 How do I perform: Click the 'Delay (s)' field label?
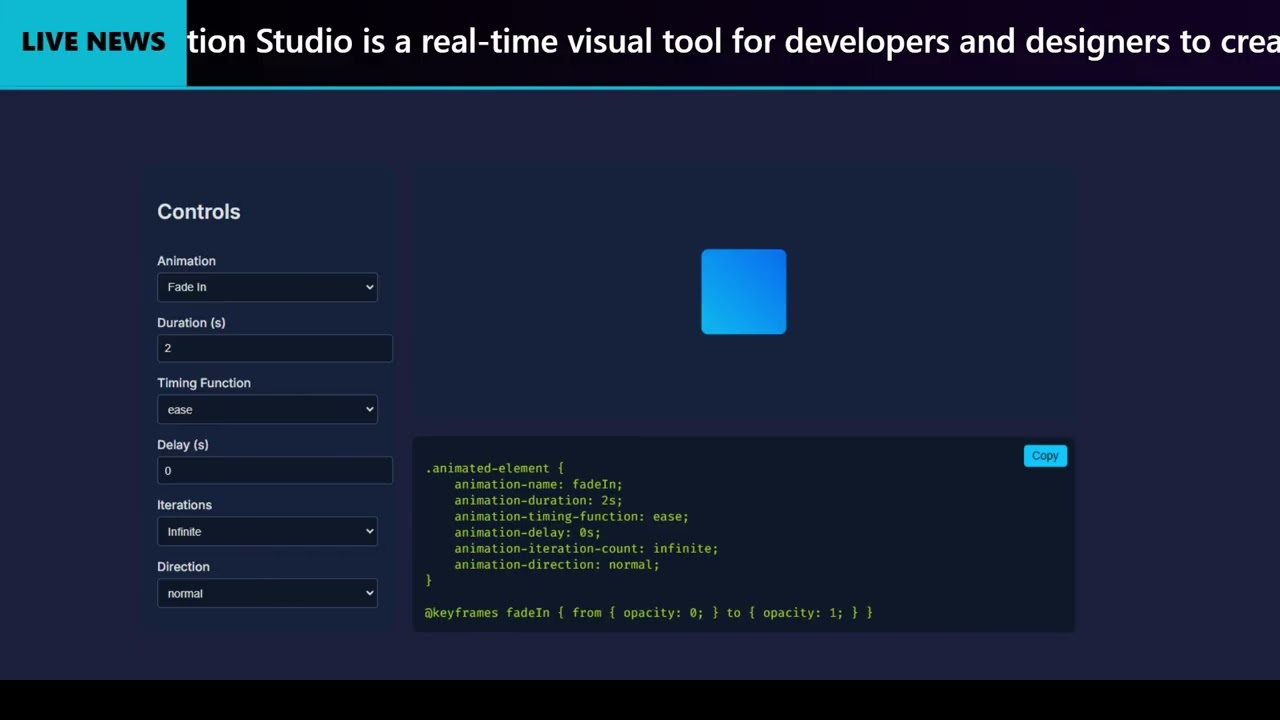click(x=183, y=445)
